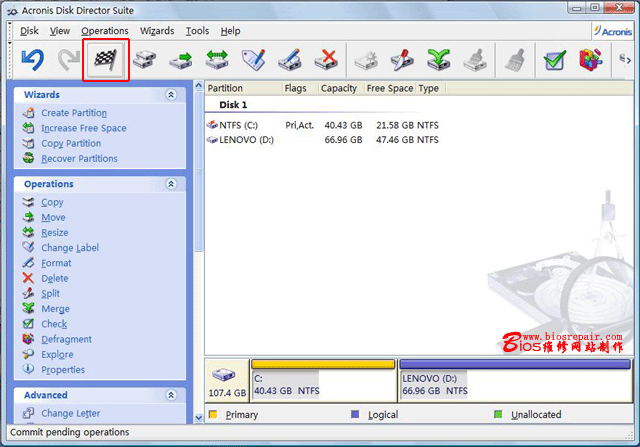640x447 pixels.
Task: Select LENOVO (D:) 66.96 GB partition block
Action: [515, 380]
